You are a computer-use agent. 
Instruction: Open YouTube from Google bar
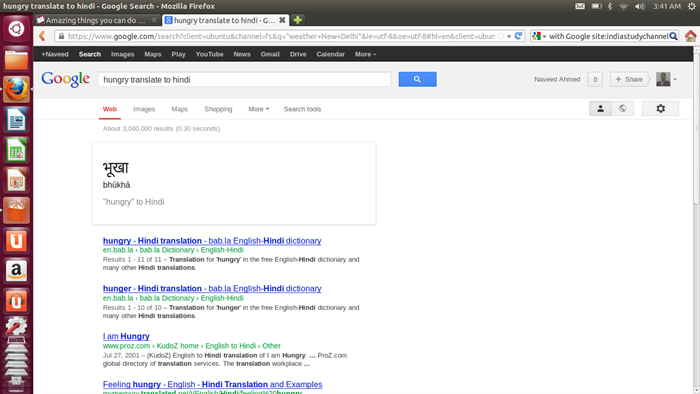click(209, 54)
